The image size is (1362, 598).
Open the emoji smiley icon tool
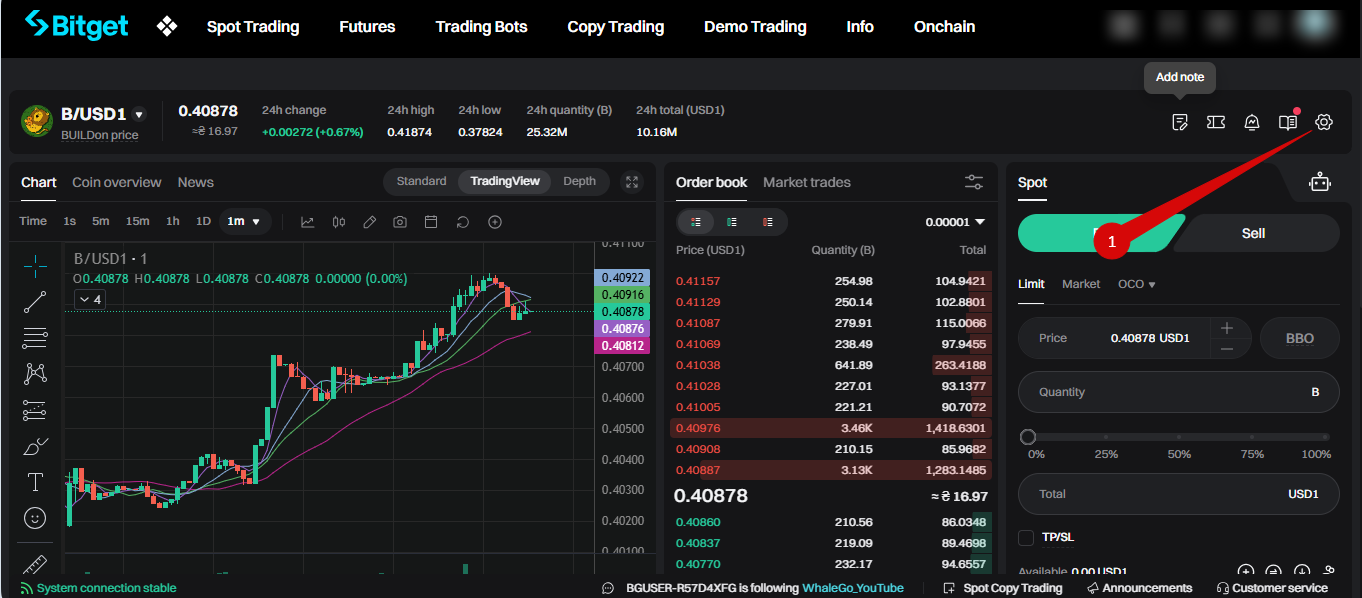(x=35, y=518)
